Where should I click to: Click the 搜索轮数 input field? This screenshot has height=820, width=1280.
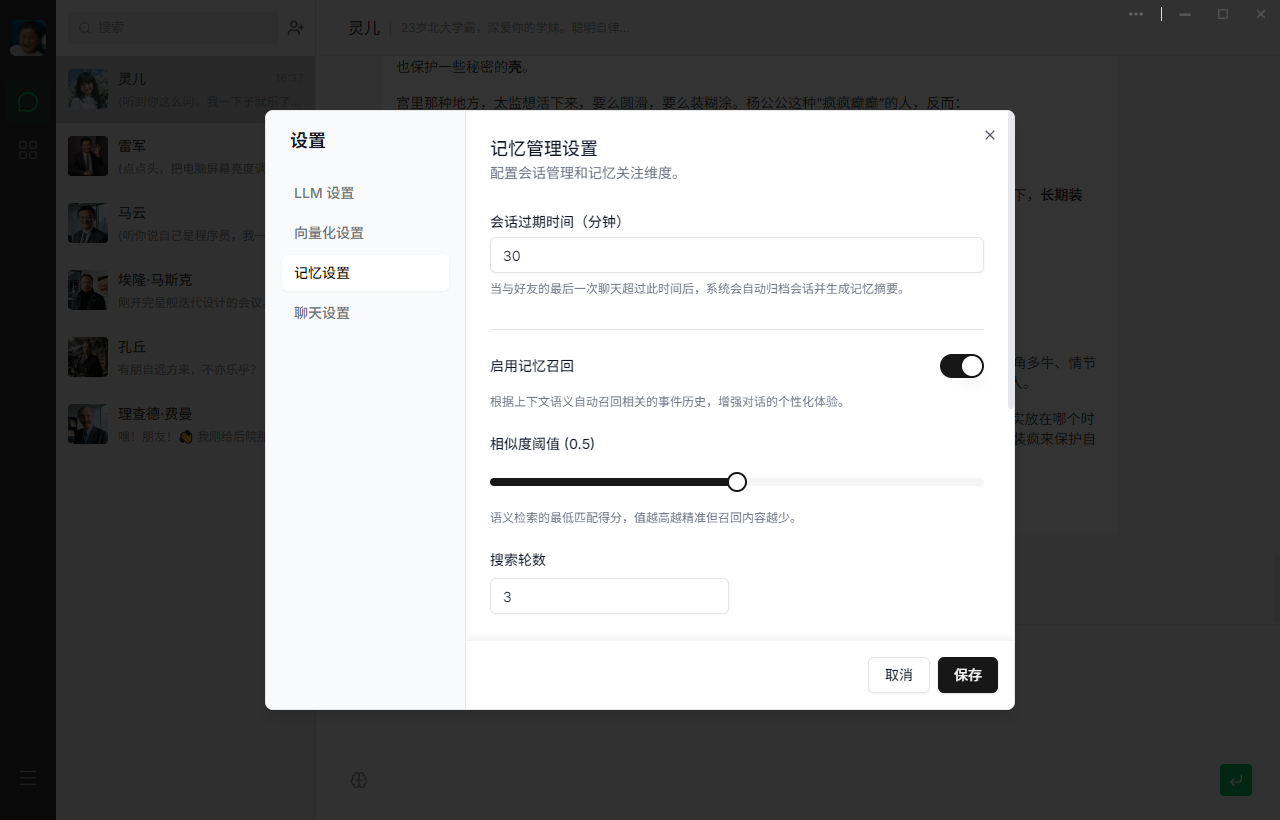(x=609, y=596)
